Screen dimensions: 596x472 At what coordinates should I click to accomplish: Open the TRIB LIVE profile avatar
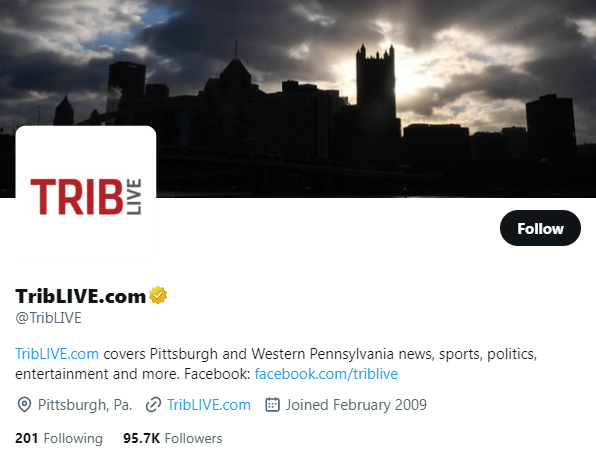[x=86, y=194]
